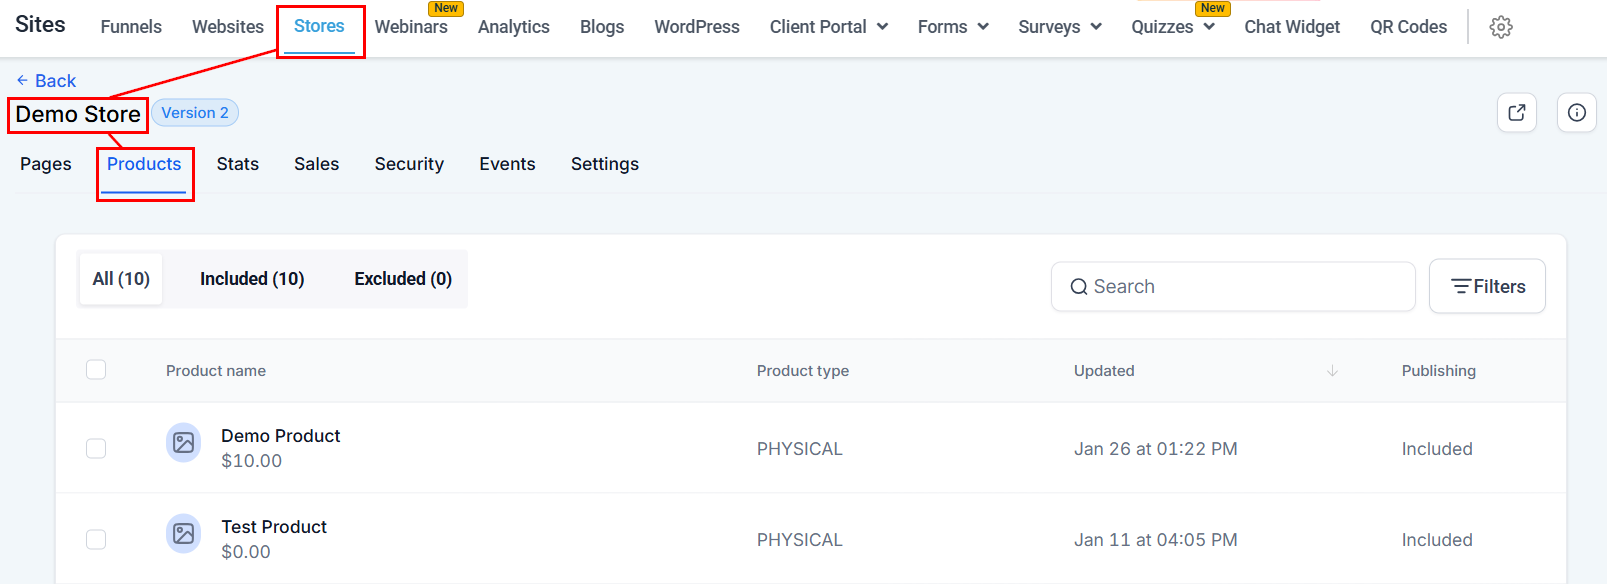Open the settings gear icon
Screen dimensions: 1607x584
[1501, 27]
